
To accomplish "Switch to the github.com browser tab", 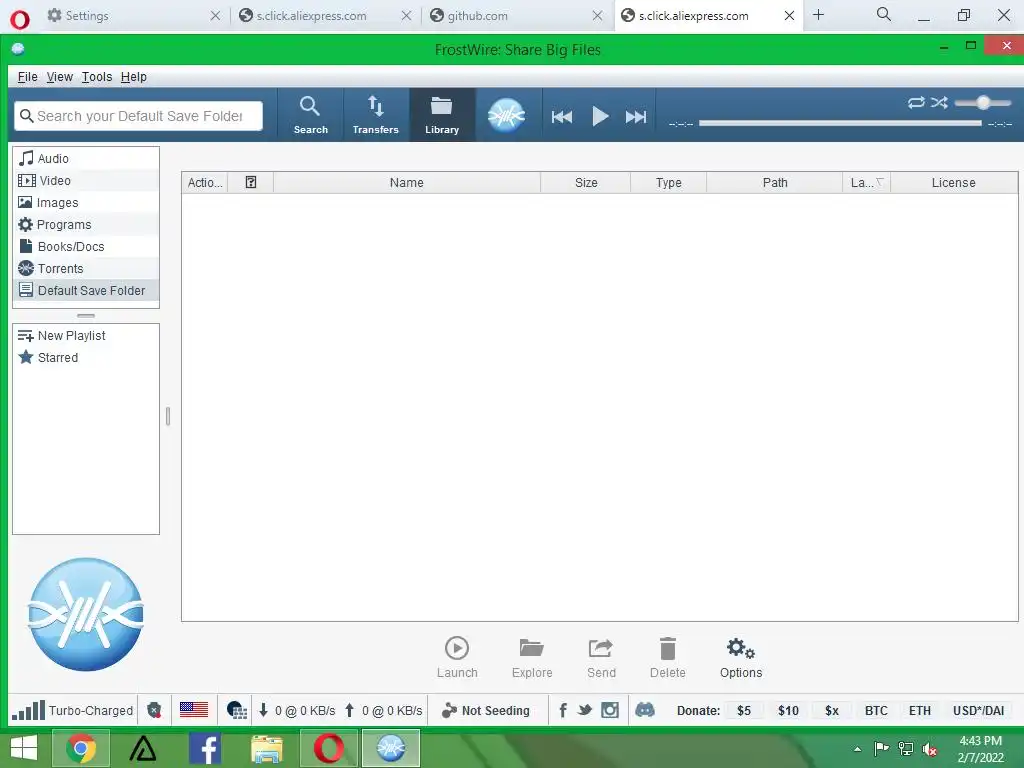I will [x=516, y=16].
